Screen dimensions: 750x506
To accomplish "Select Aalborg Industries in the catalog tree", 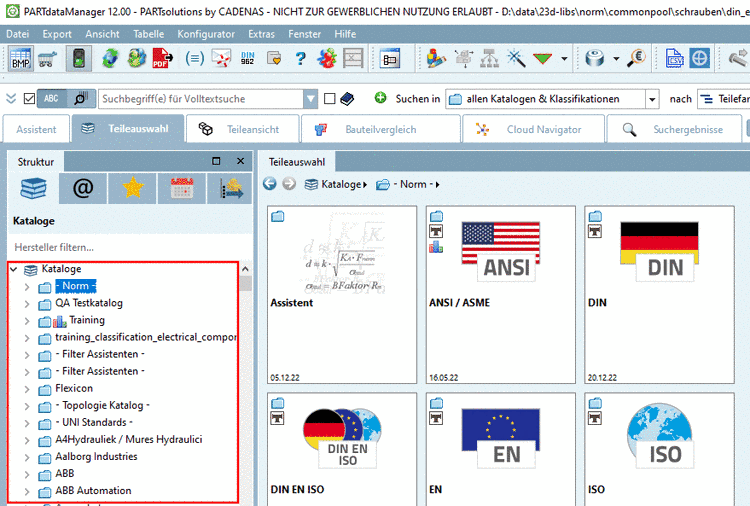I will (x=96, y=456).
